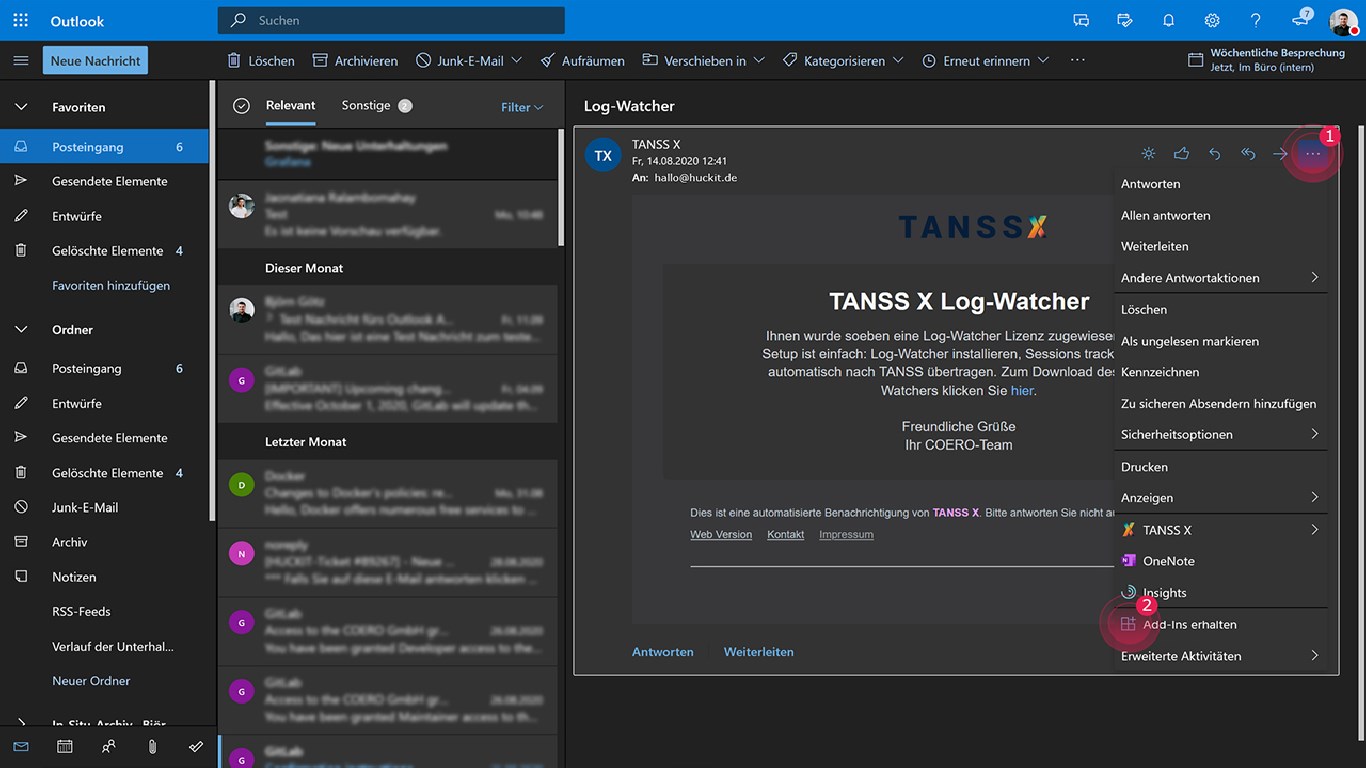Toggle the select-all circle checkbox
The height and width of the screenshot is (768, 1366).
pos(241,106)
